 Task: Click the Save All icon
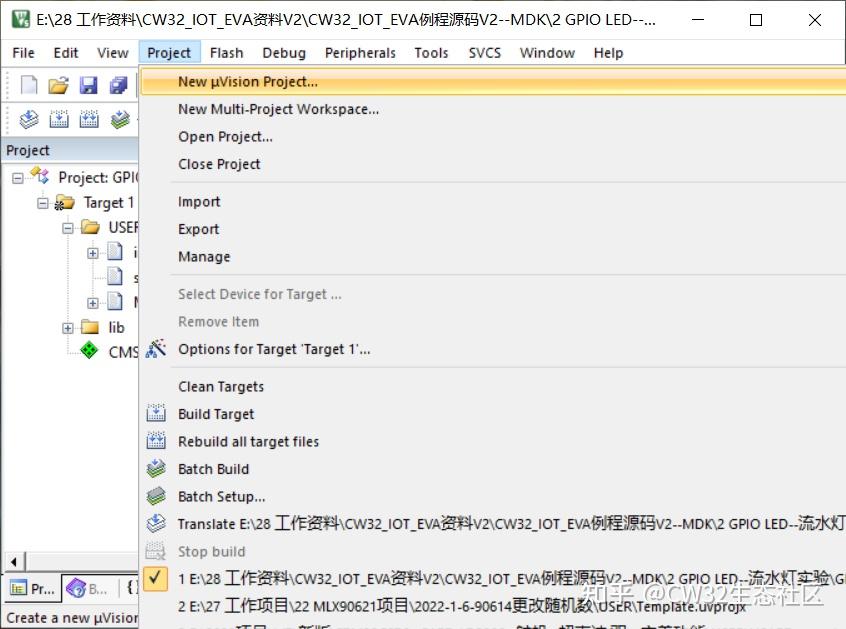point(118,85)
